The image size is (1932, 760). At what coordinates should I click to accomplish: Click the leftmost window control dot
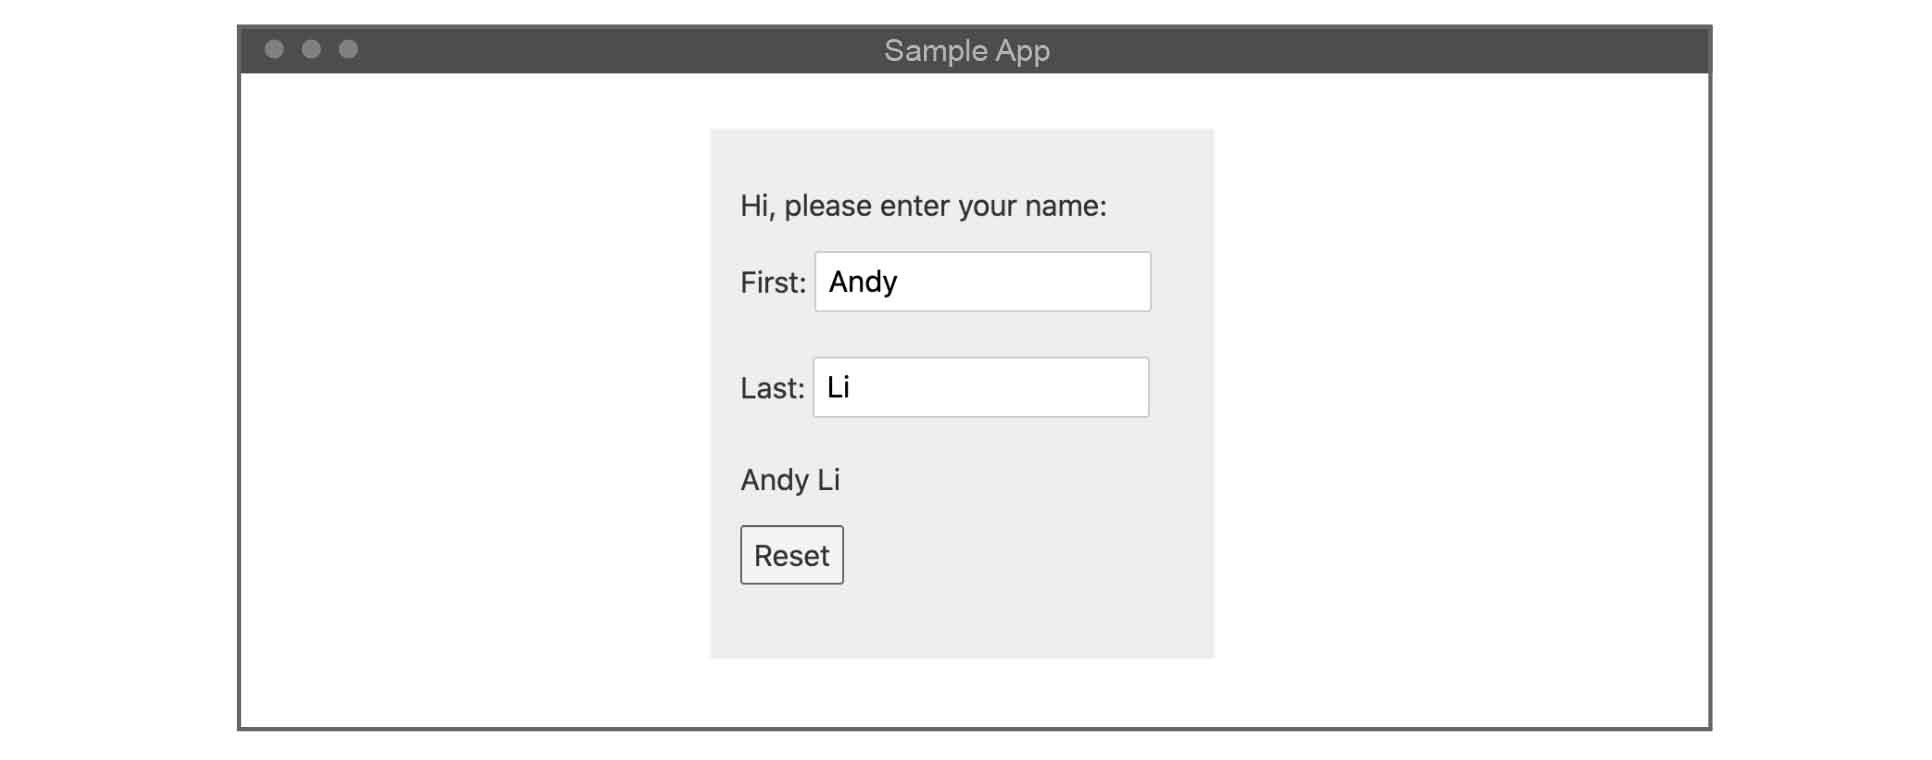tap(274, 49)
